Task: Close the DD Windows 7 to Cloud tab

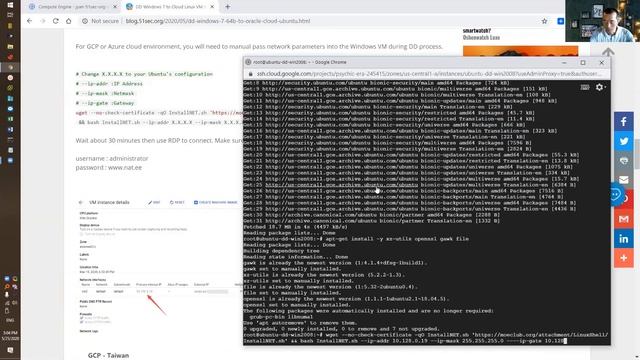Action: pos(212,7)
